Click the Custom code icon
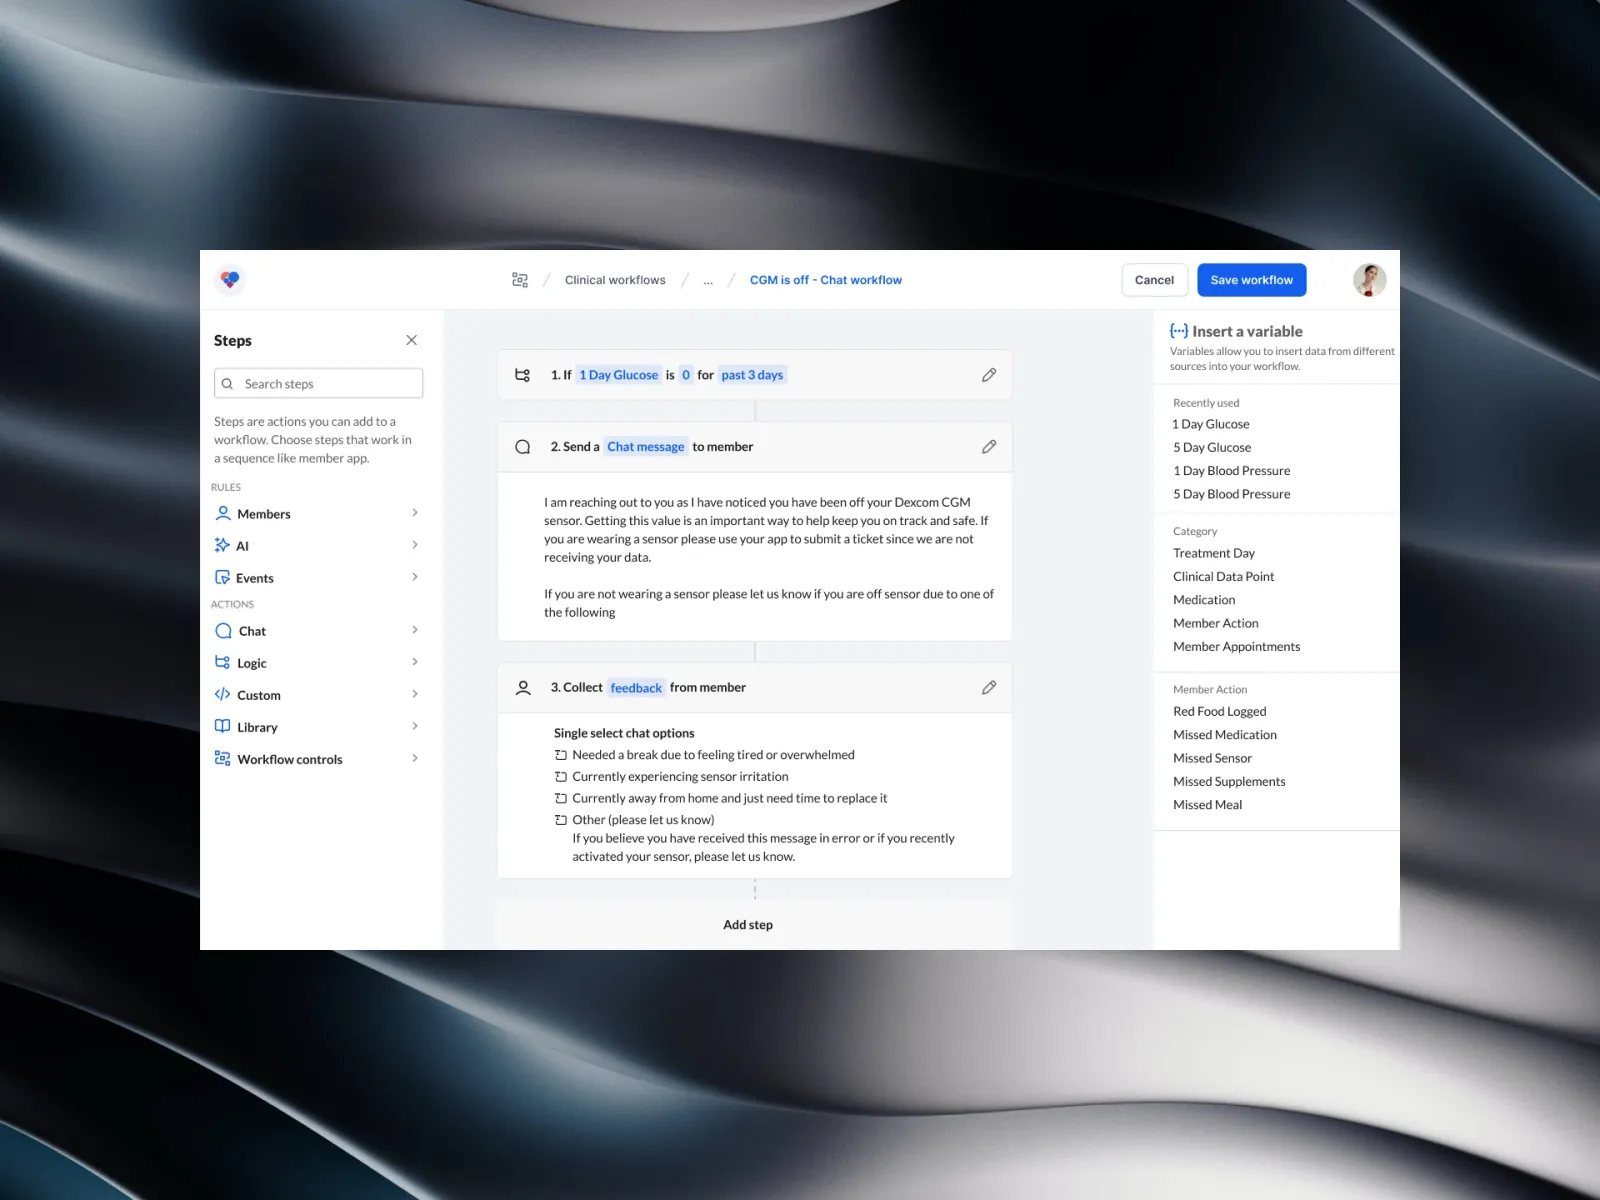The image size is (1600, 1200). [x=222, y=694]
